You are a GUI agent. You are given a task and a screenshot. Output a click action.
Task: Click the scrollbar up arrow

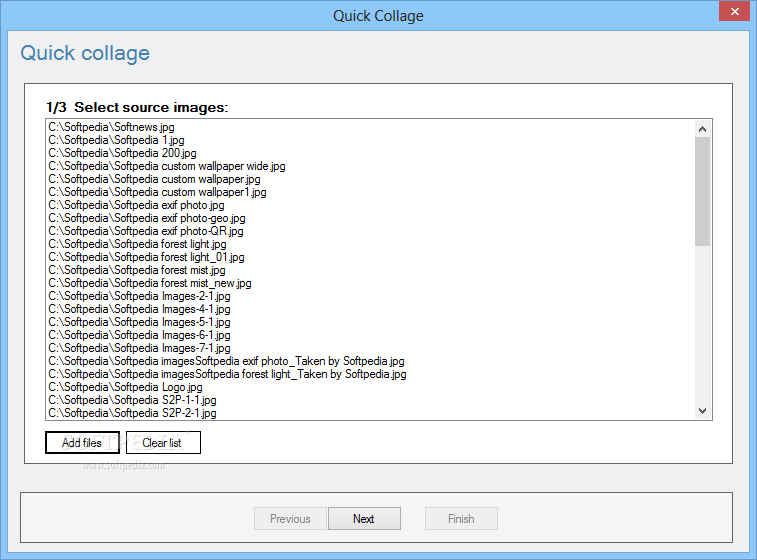pyautogui.click(x=702, y=129)
